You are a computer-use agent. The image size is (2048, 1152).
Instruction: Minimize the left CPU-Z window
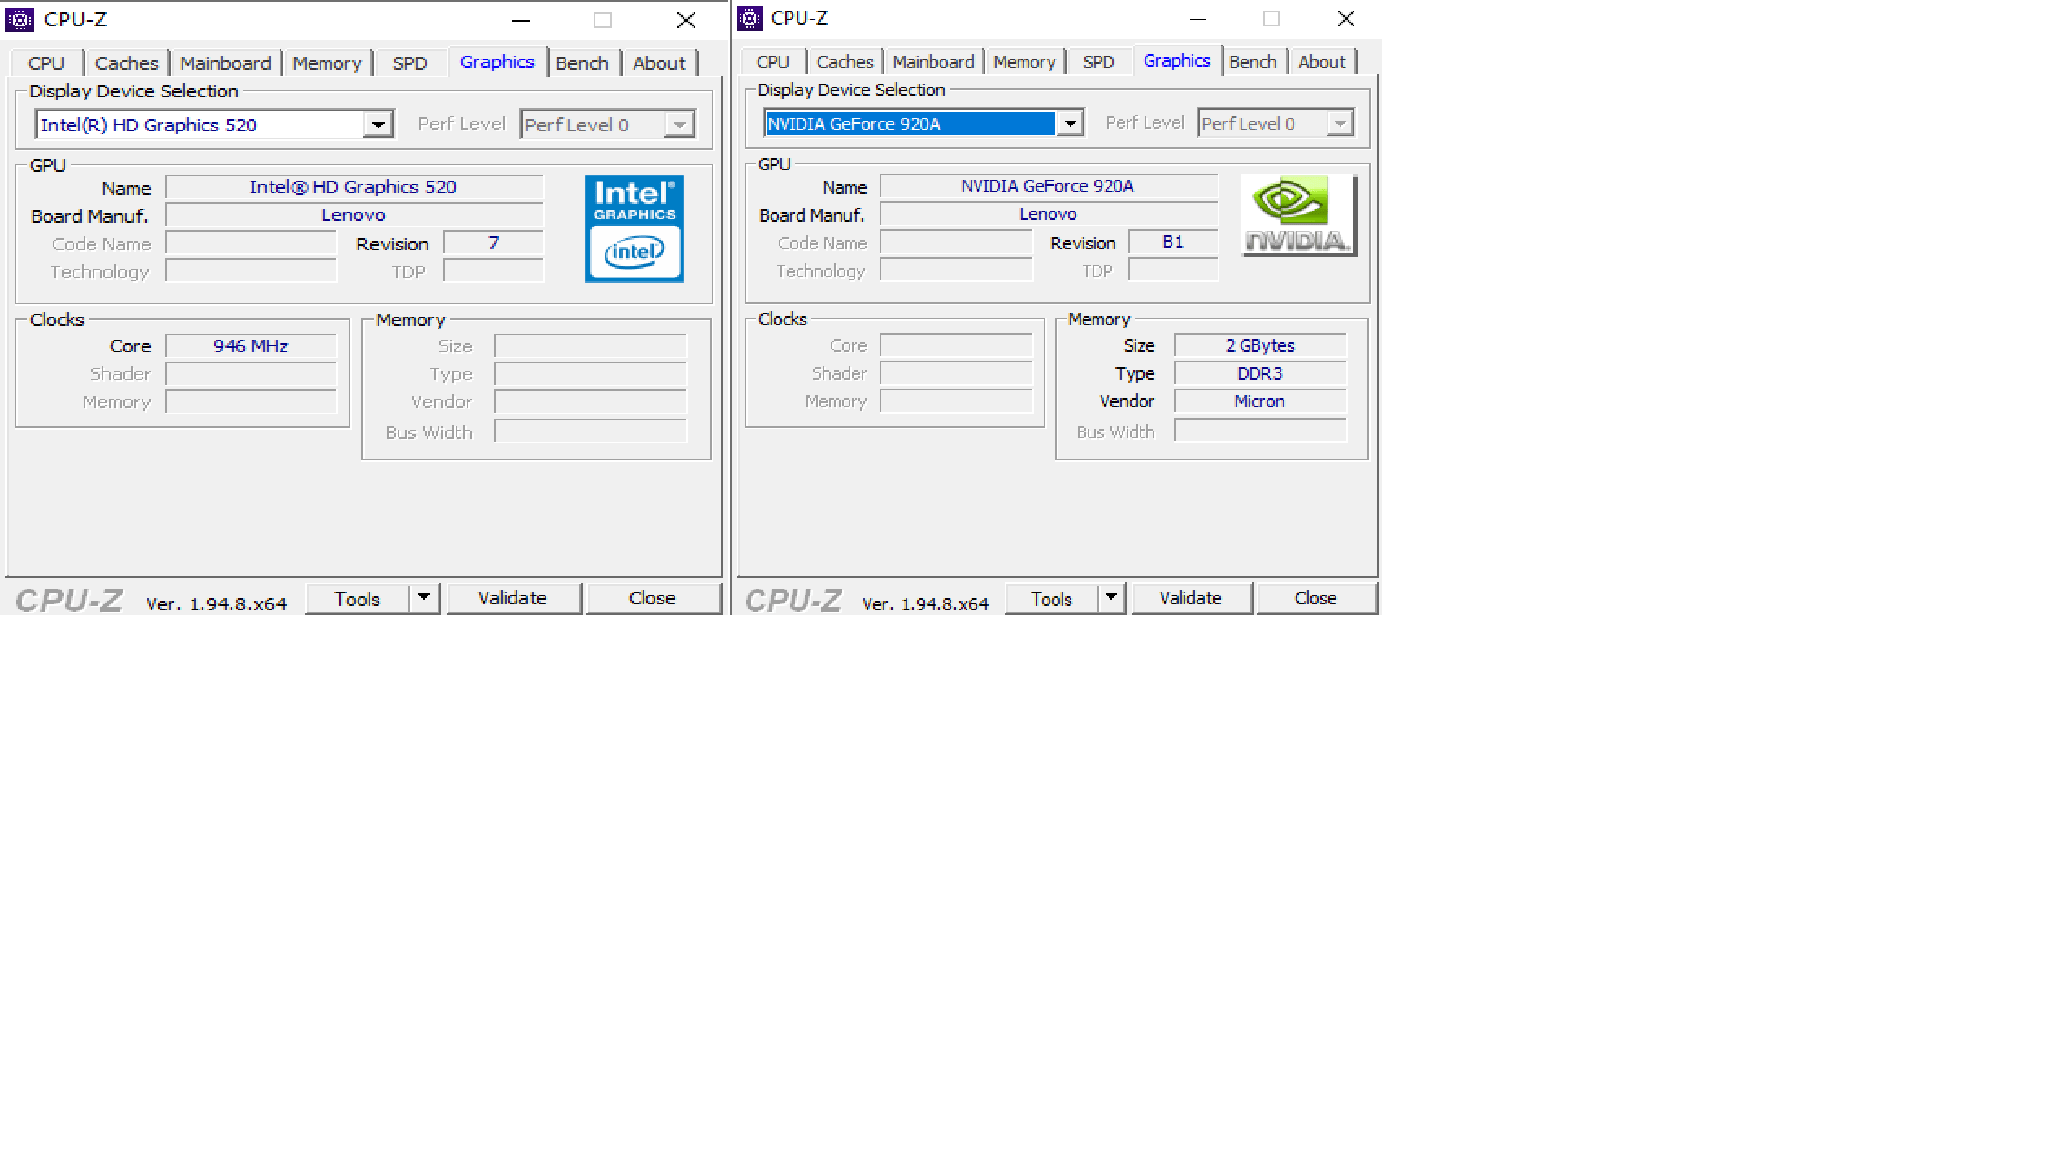(521, 20)
